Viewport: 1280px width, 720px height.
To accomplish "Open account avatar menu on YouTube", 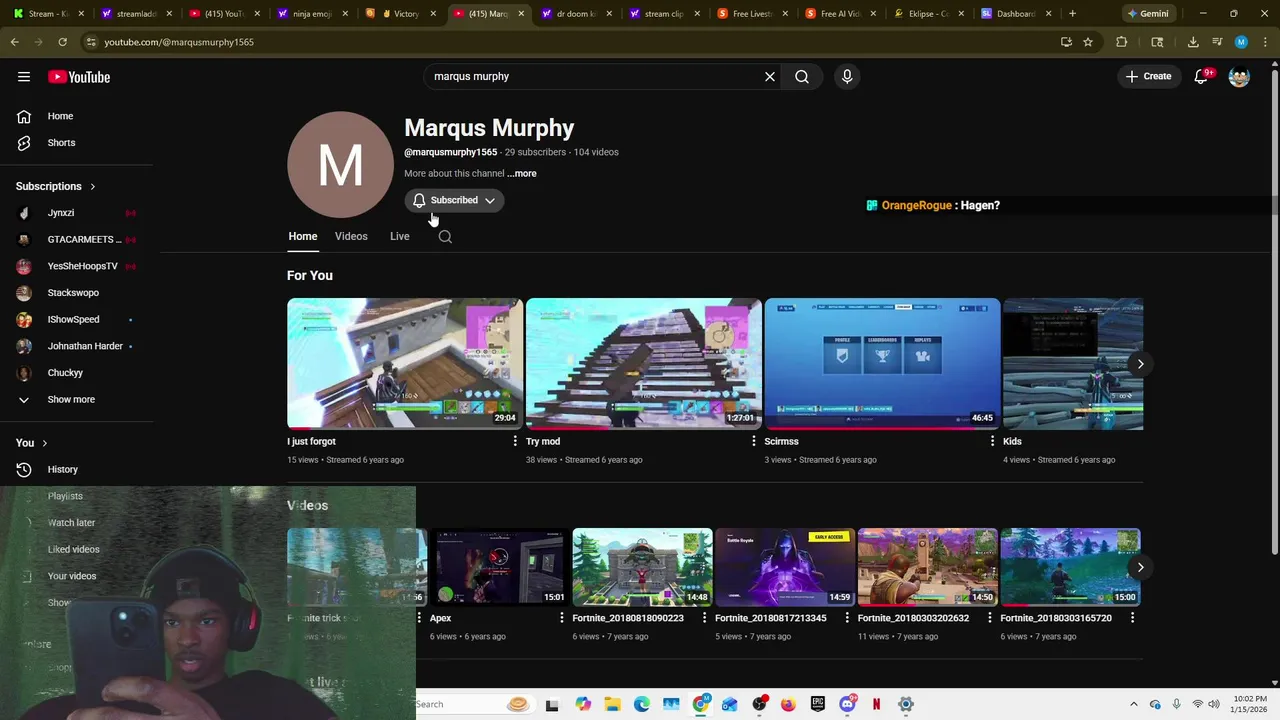I will (1239, 77).
